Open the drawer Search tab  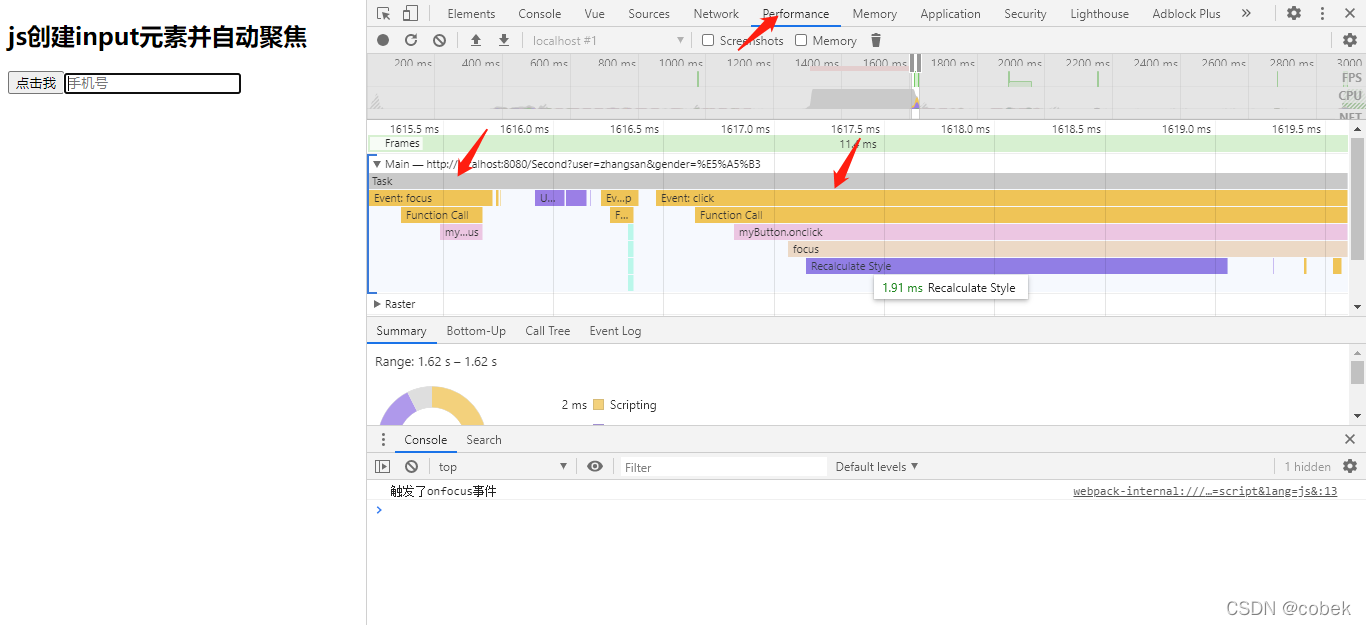(x=484, y=440)
